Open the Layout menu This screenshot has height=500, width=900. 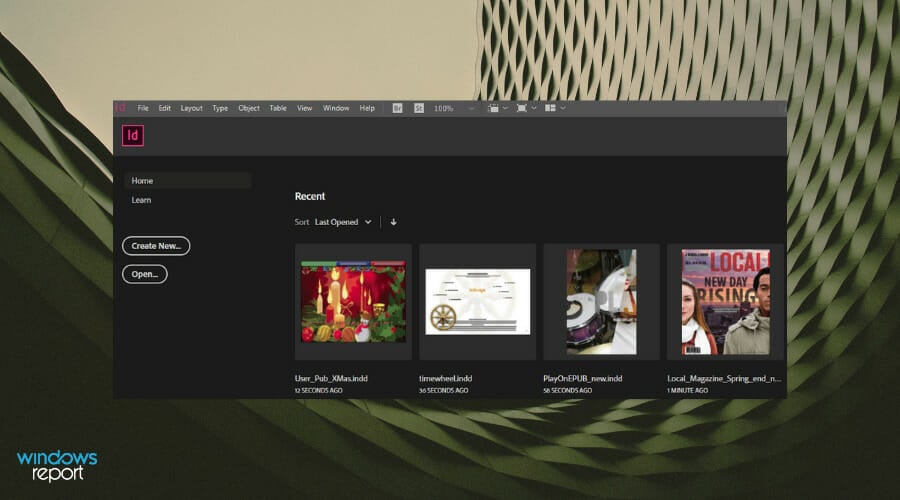[191, 108]
